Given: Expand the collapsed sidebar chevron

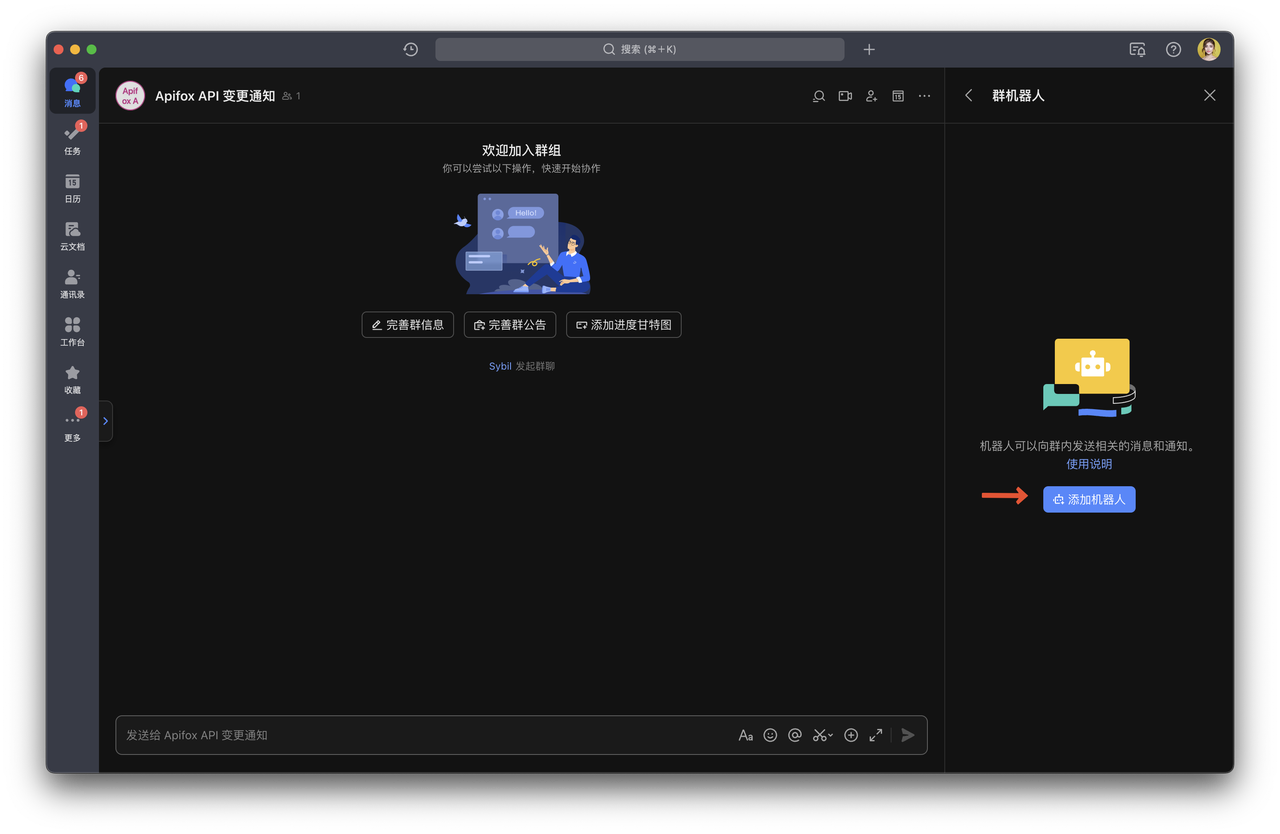Looking at the screenshot, I should point(105,421).
